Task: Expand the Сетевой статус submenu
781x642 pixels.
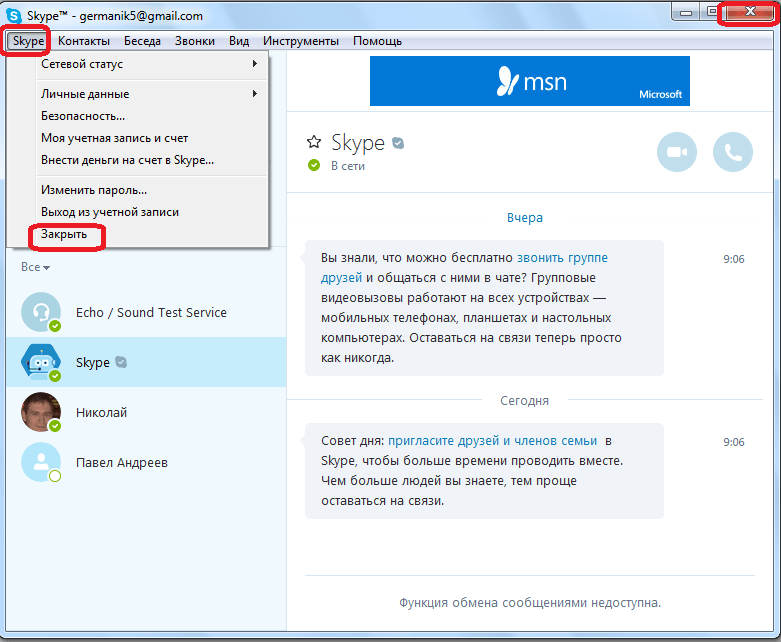Action: click(x=151, y=64)
